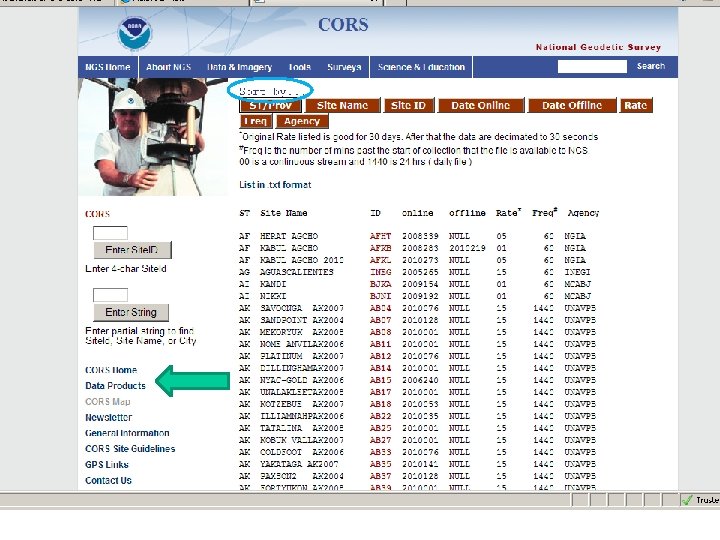This screenshot has height=540, width=720.
Task: Click the Enter String button
Action: click(131, 312)
